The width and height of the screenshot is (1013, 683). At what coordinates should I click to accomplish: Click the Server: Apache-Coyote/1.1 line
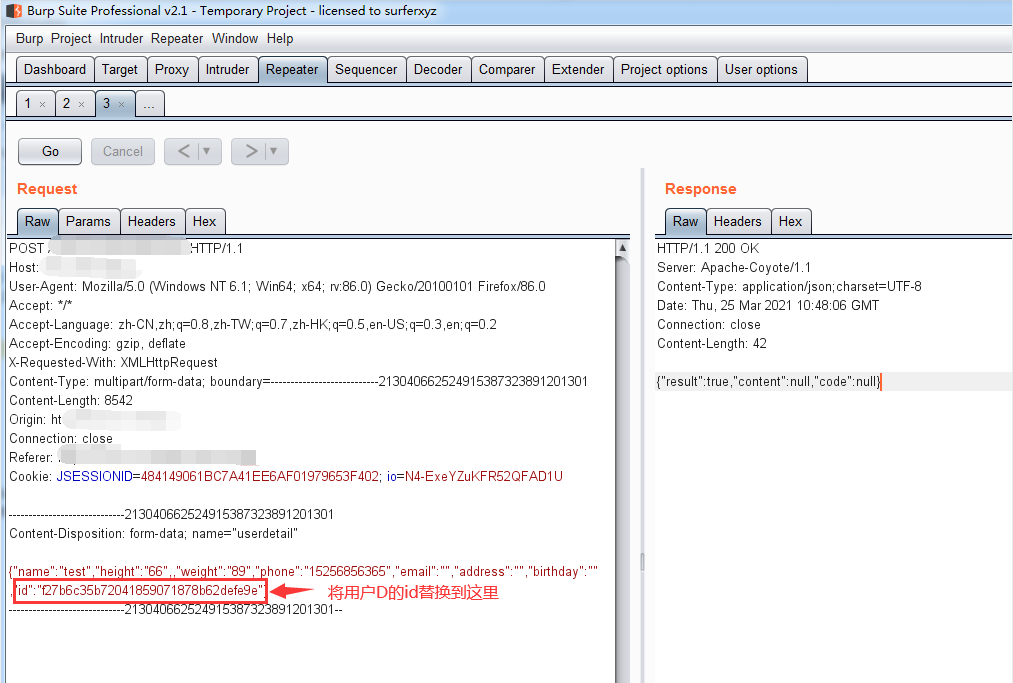point(734,268)
